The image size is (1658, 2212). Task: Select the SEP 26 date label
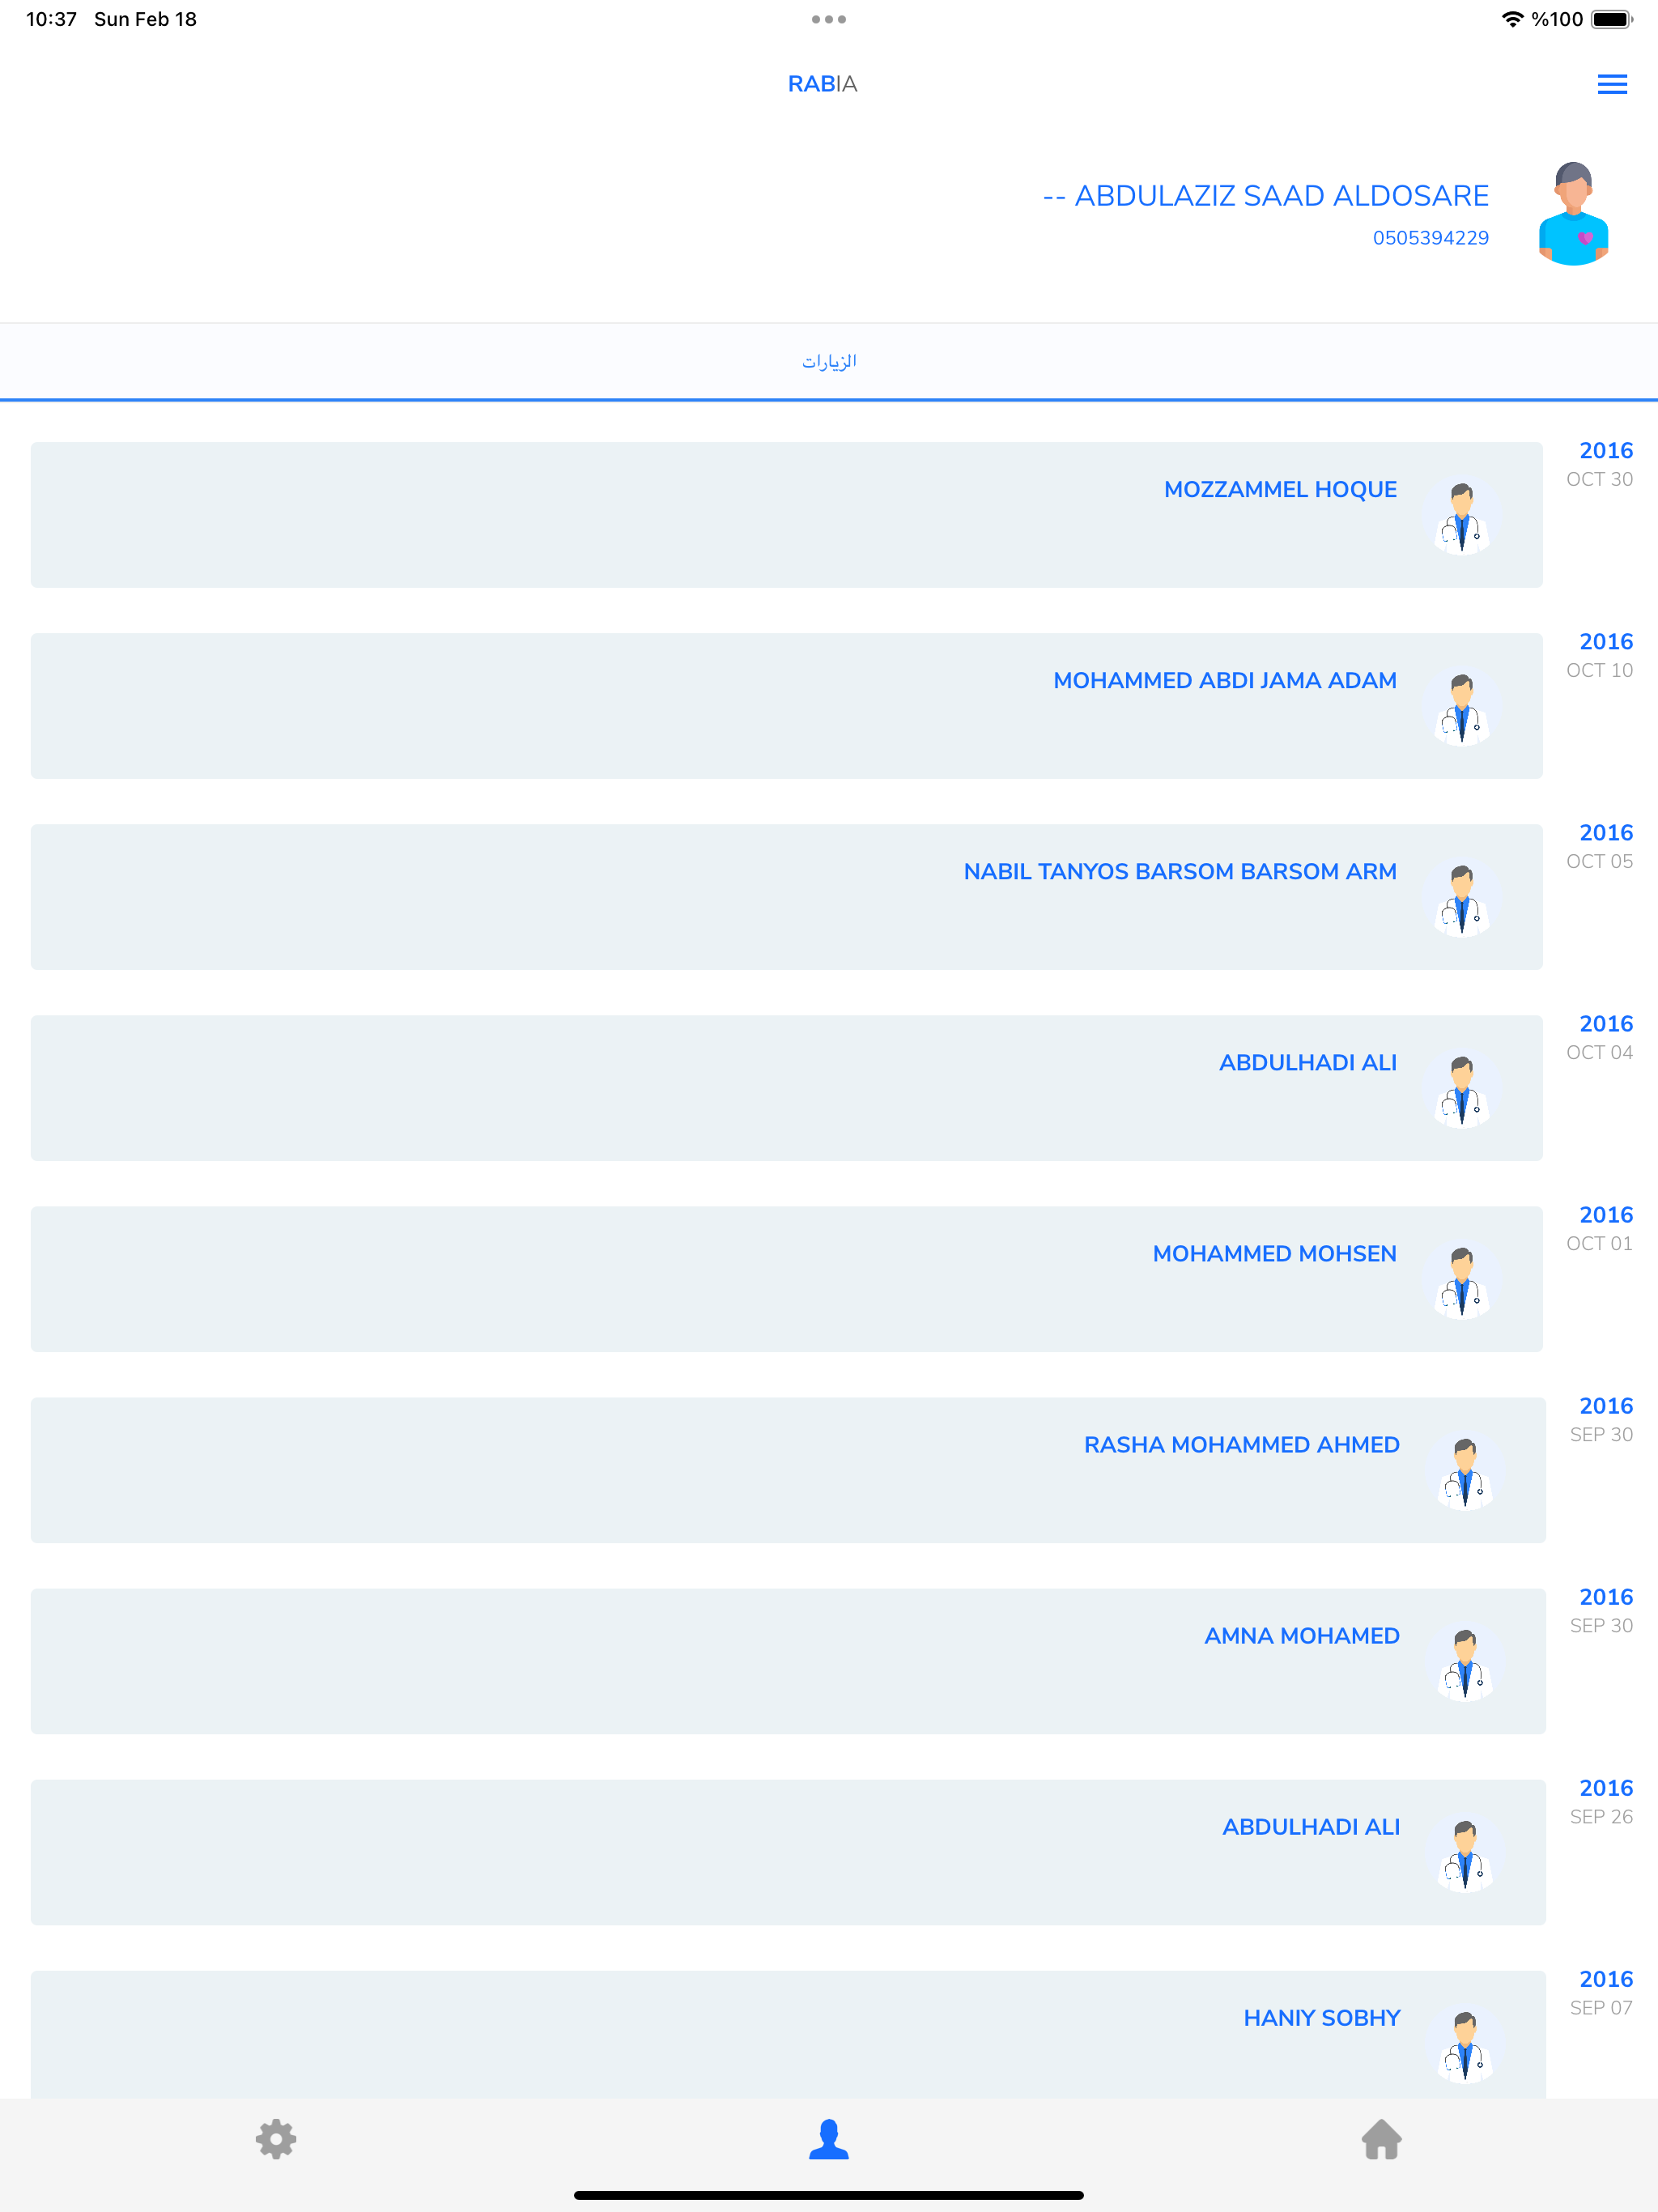pos(1601,1816)
